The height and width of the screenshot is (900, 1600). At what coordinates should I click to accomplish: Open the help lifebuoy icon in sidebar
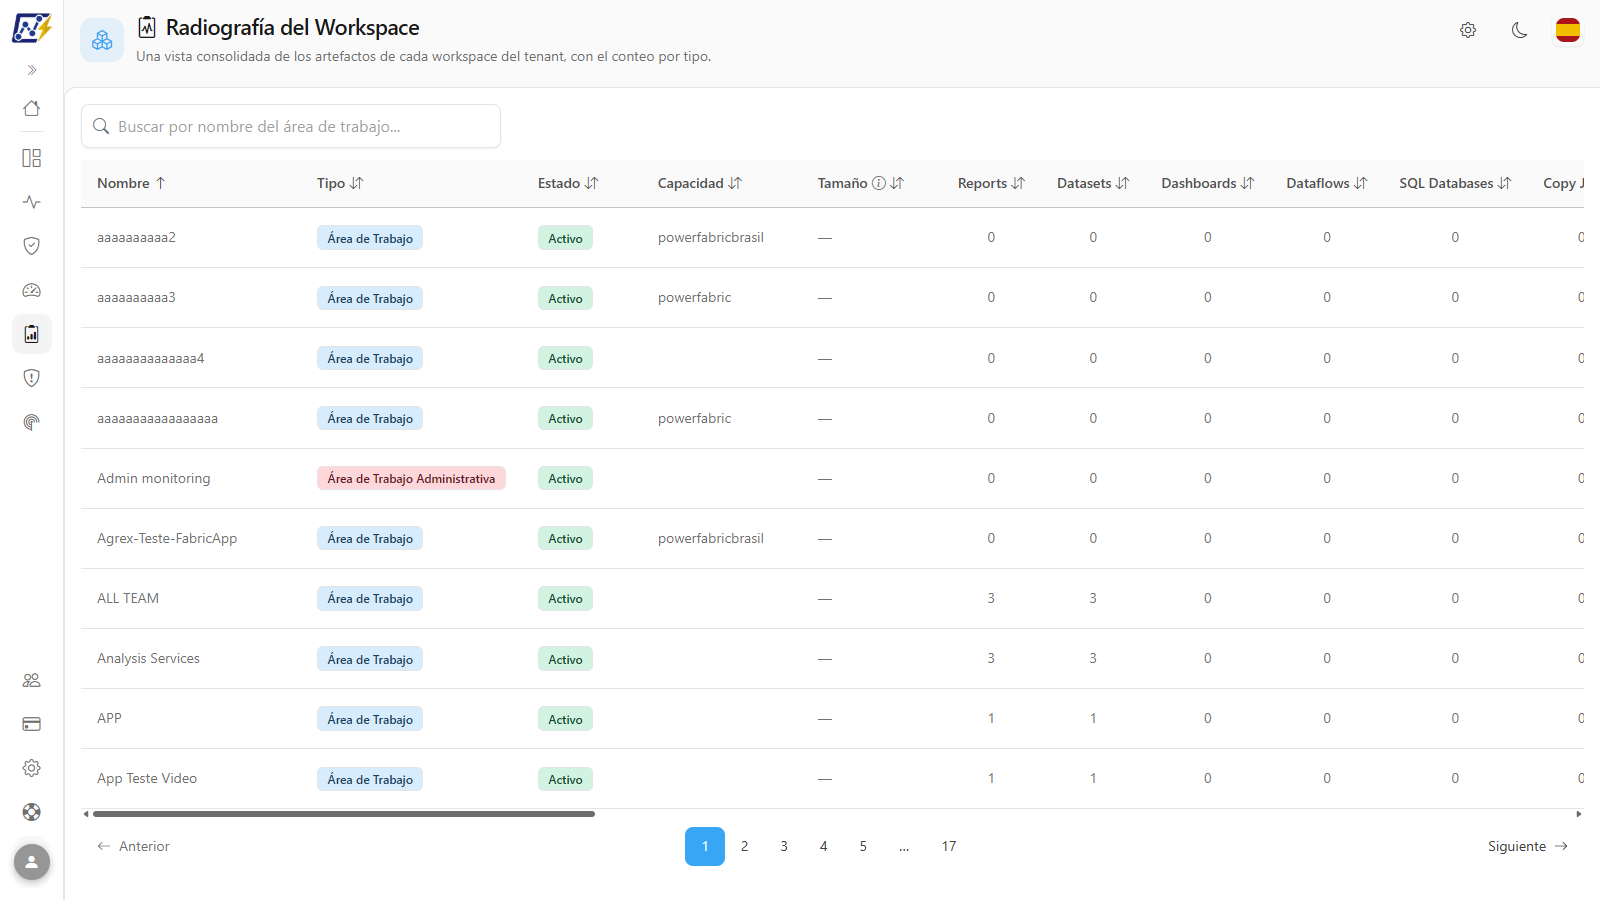coord(32,812)
